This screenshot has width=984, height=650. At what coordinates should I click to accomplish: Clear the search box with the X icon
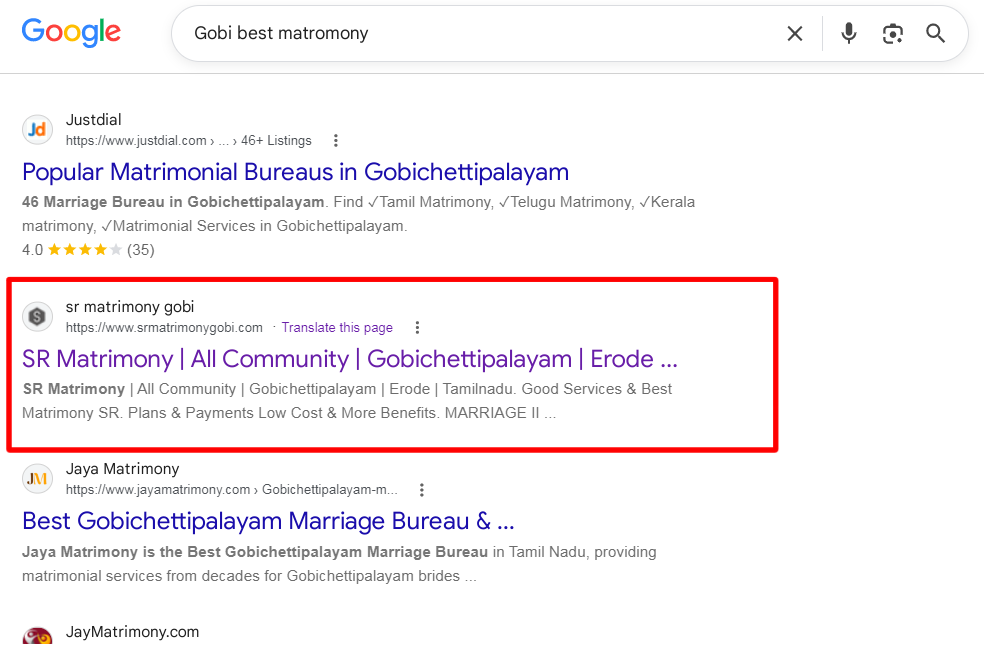pyautogui.click(x=794, y=33)
